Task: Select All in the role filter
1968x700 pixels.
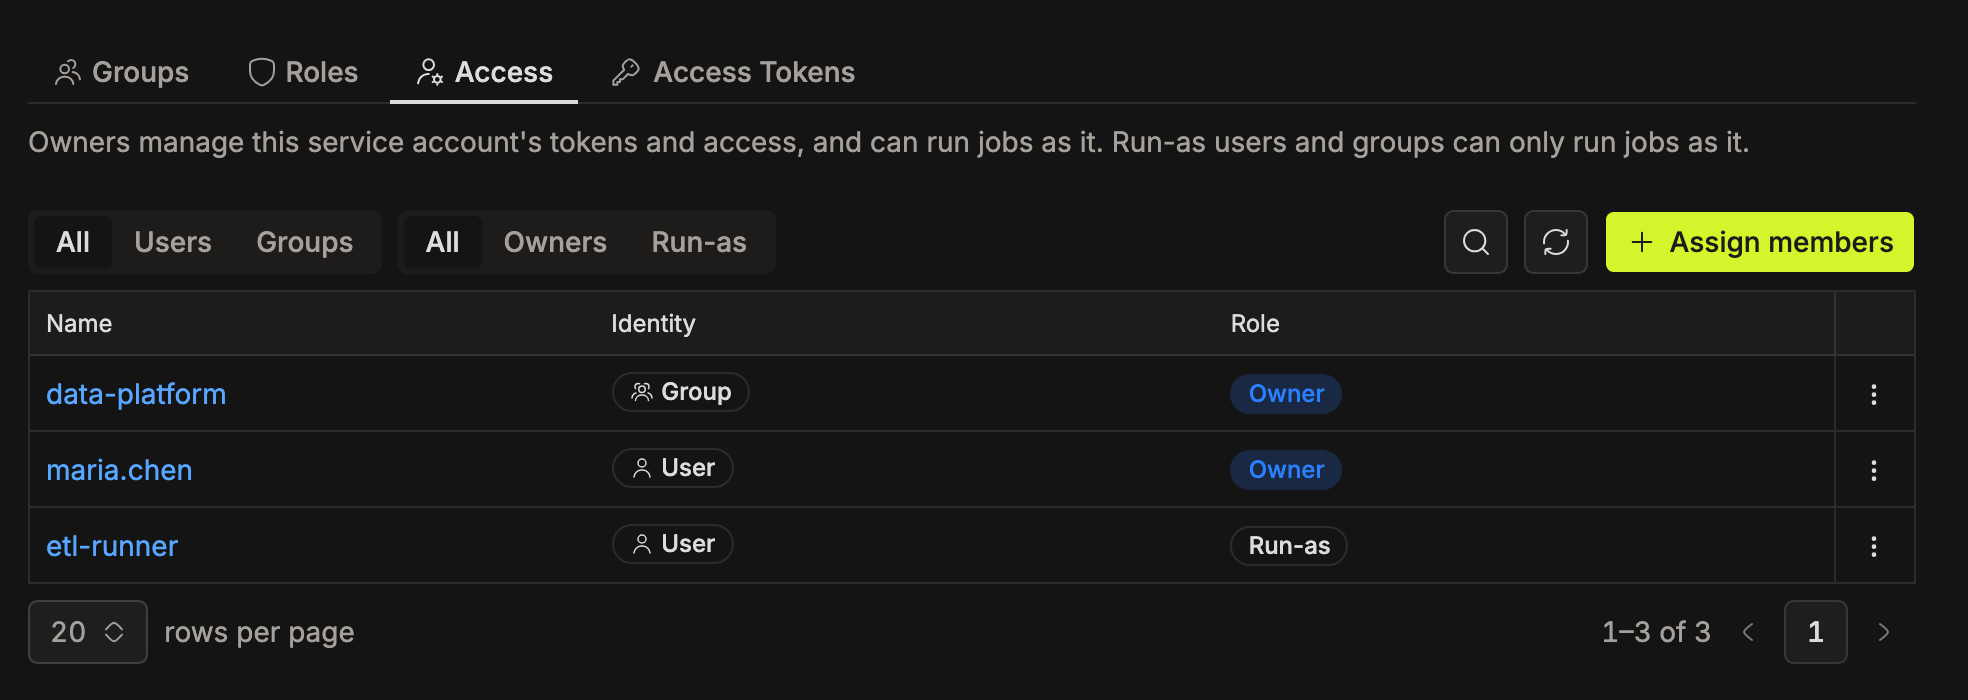Action: pyautogui.click(x=443, y=242)
